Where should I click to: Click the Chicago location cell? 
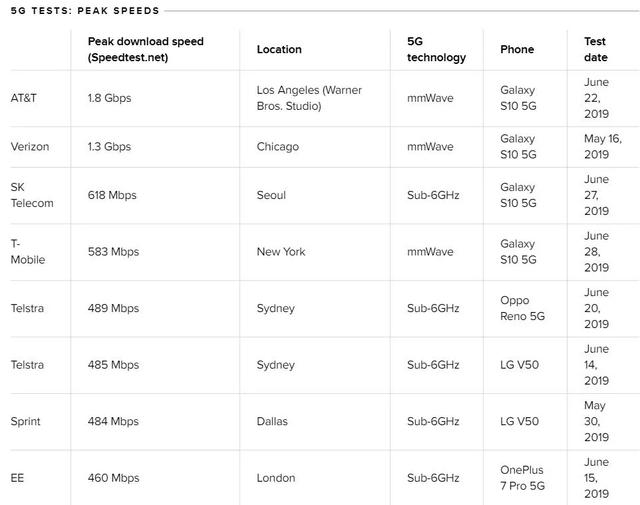pos(278,147)
